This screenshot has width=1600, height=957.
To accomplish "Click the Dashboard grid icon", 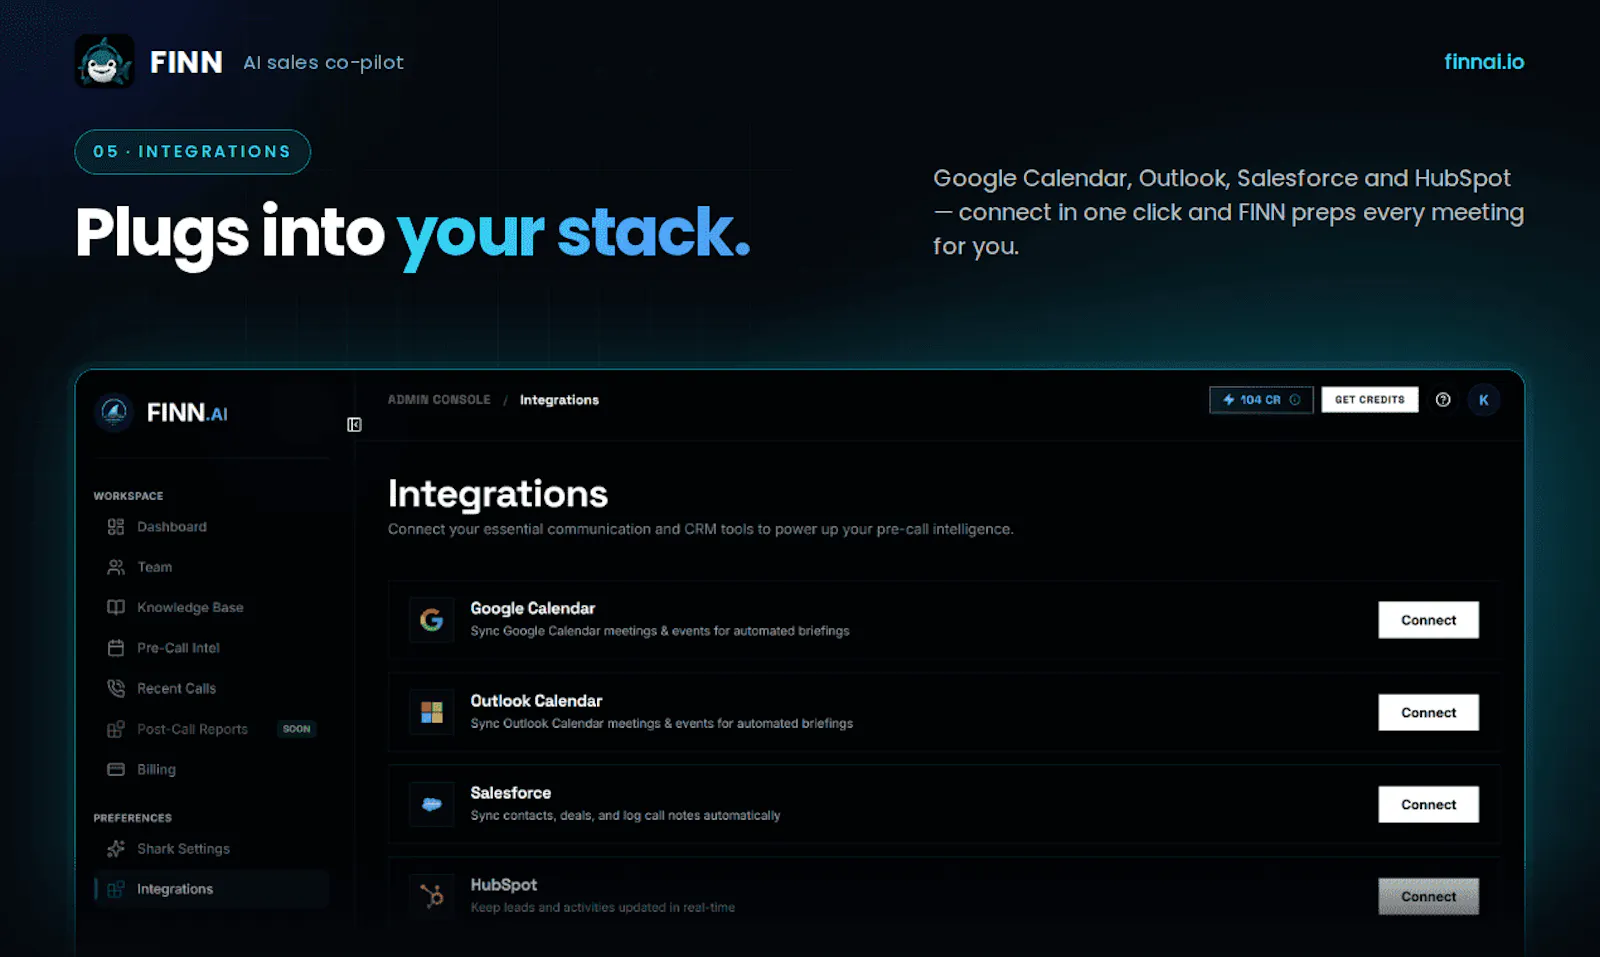I will tap(116, 527).
